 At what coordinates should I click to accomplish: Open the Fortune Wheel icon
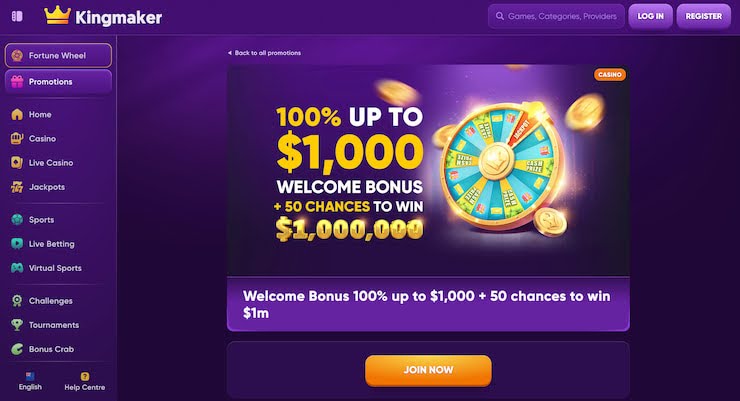tap(17, 55)
